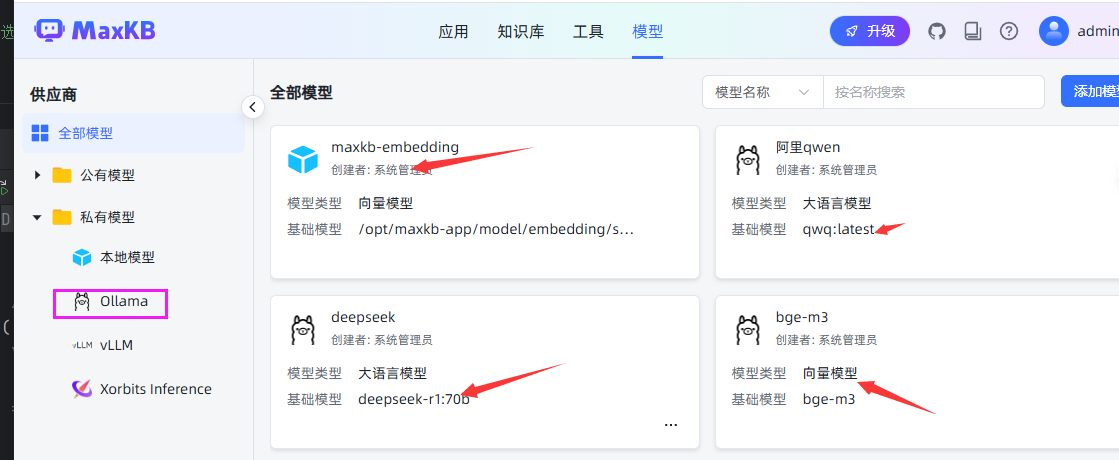Select 全部模型 in the supplier list
This screenshot has width=1119, height=460.
(x=133, y=133)
